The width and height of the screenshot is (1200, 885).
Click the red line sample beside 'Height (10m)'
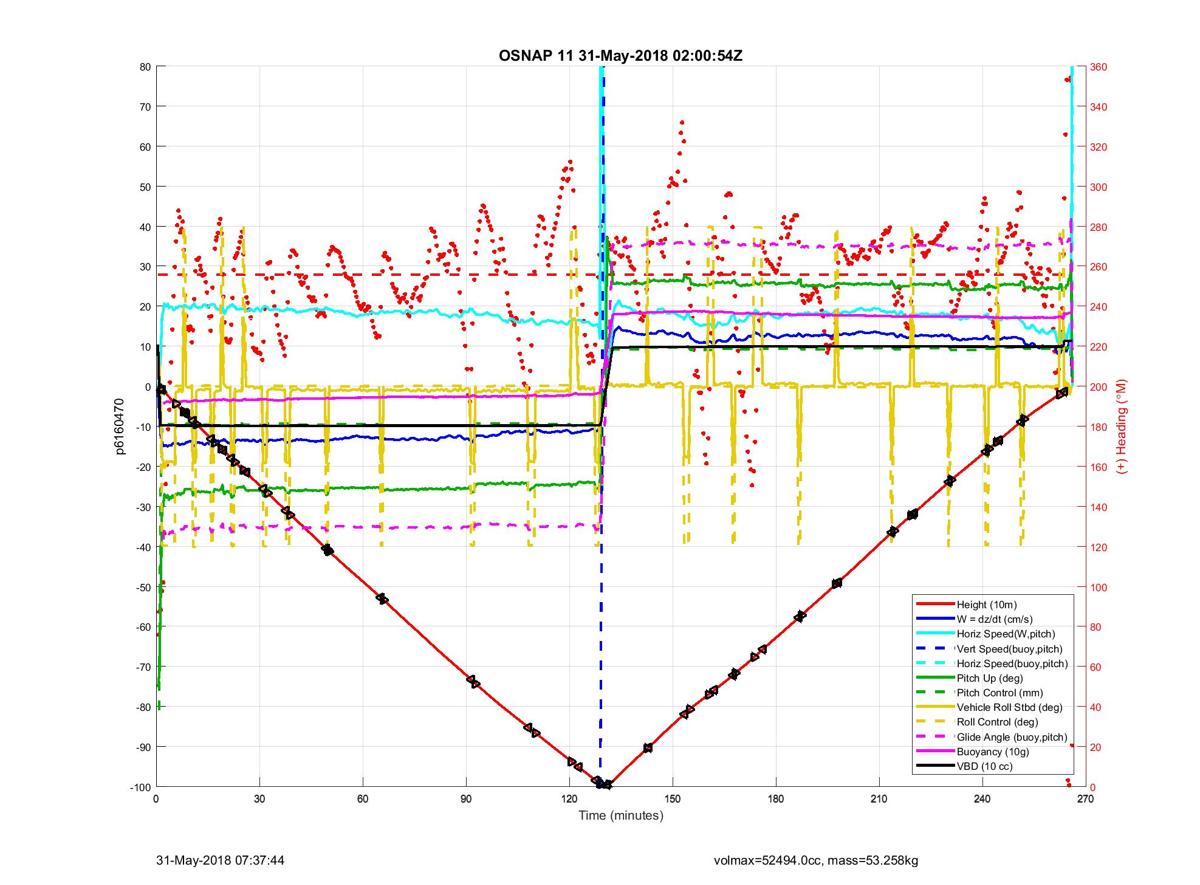click(934, 605)
